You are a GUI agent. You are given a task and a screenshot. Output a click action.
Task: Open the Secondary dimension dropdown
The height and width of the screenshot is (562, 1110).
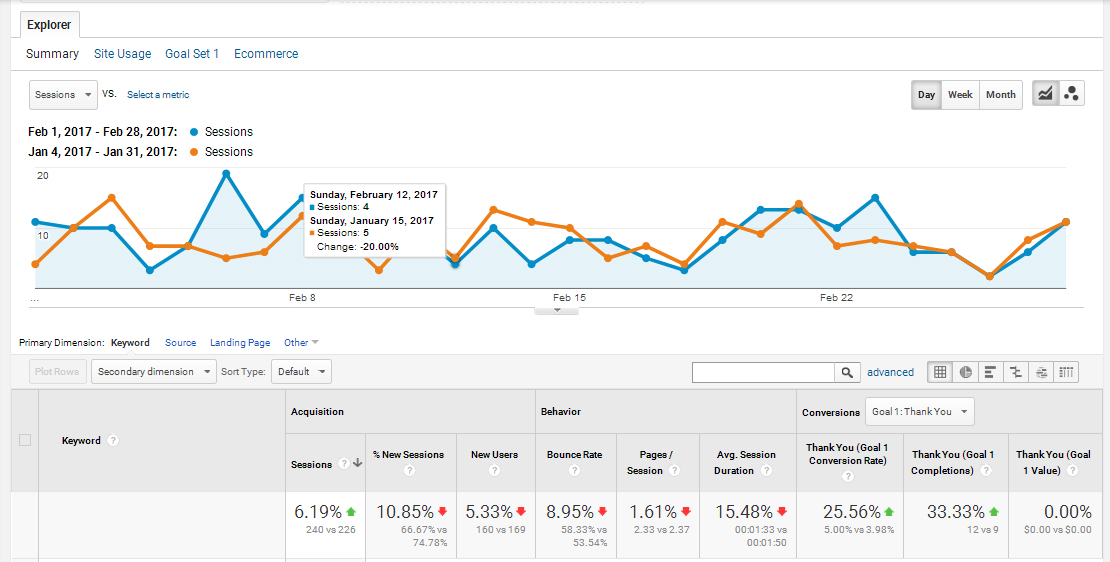tap(154, 372)
